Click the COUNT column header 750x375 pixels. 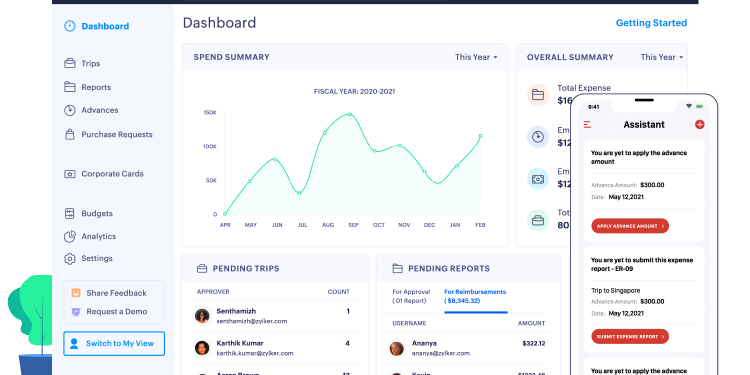pyautogui.click(x=339, y=292)
